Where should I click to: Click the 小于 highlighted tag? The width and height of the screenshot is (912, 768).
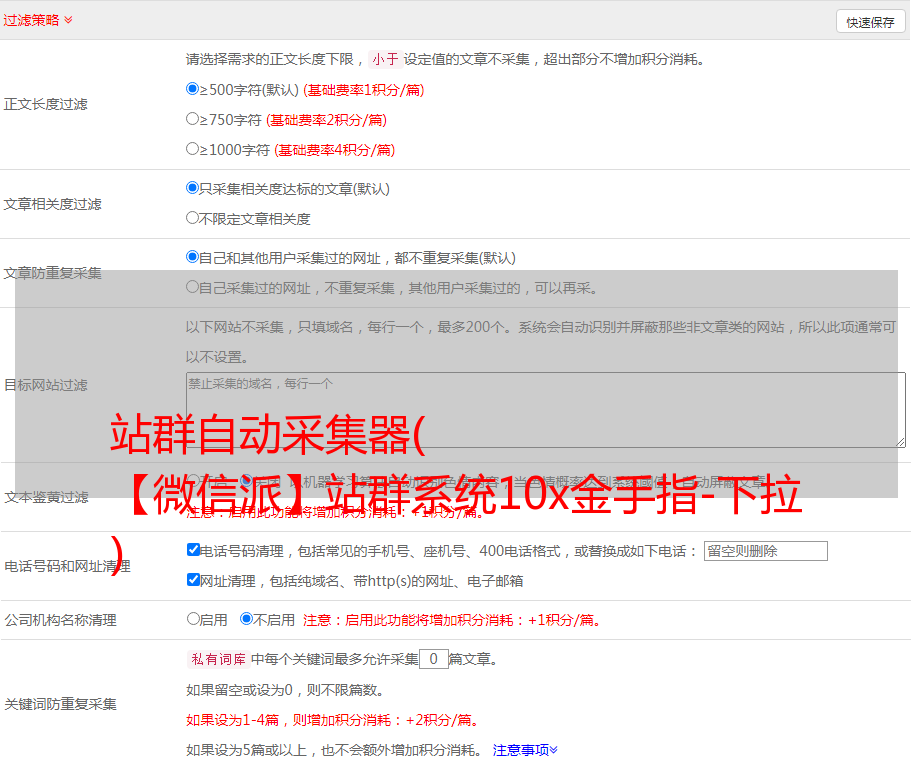385,59
